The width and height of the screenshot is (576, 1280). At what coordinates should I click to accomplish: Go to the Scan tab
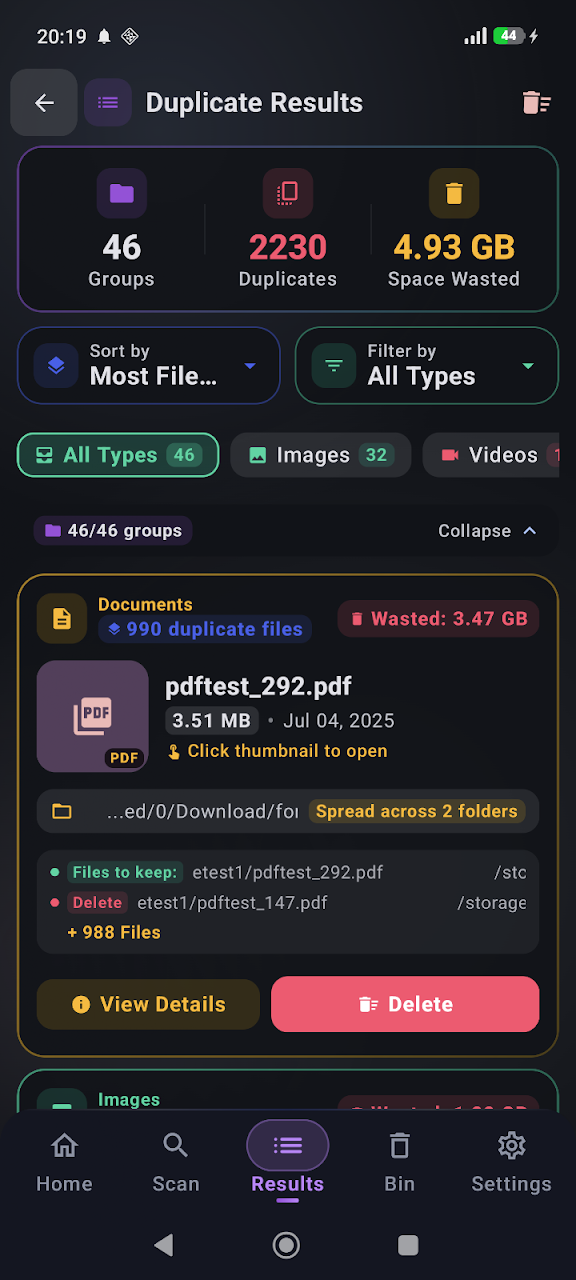176,1163
